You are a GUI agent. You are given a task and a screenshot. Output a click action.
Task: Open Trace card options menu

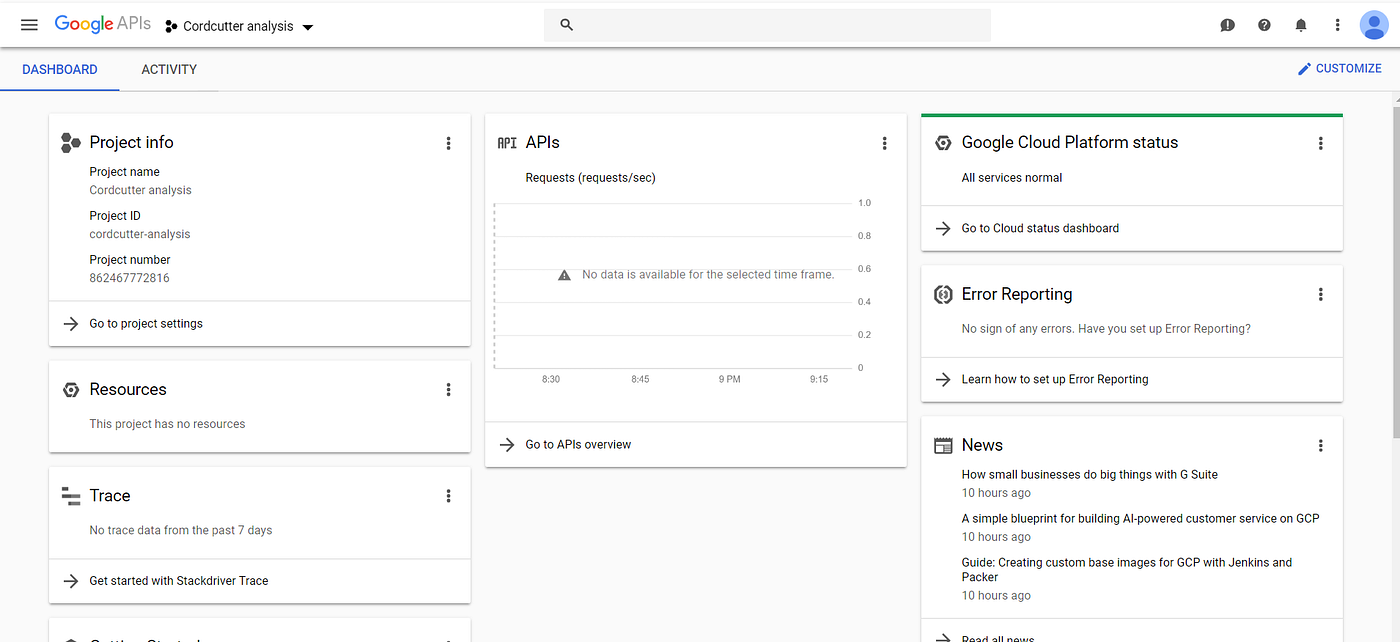point(448,496)
